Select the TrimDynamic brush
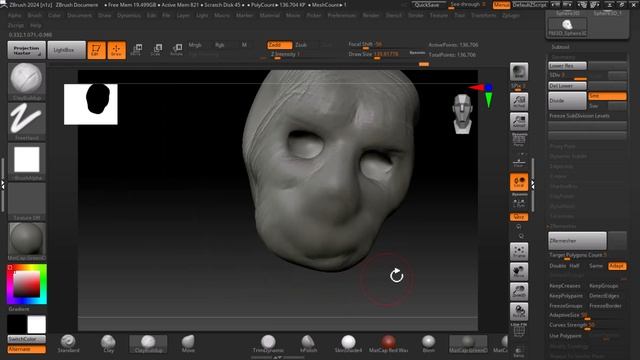Image resolution: width=640 pixels, height=360 pixels. coord(268,344)
